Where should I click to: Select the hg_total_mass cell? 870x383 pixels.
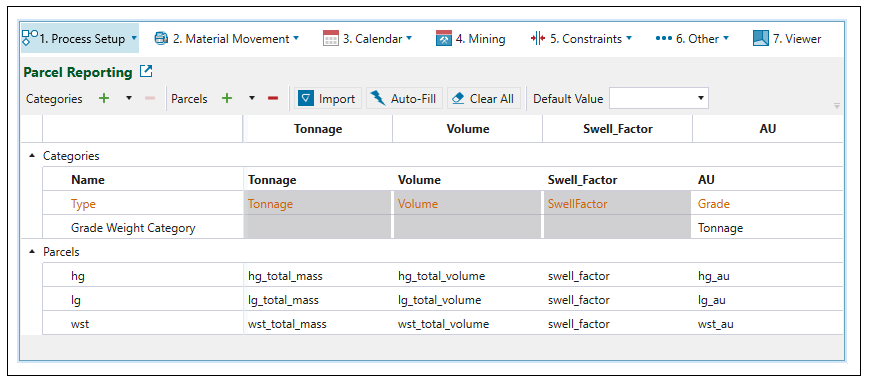318,276
